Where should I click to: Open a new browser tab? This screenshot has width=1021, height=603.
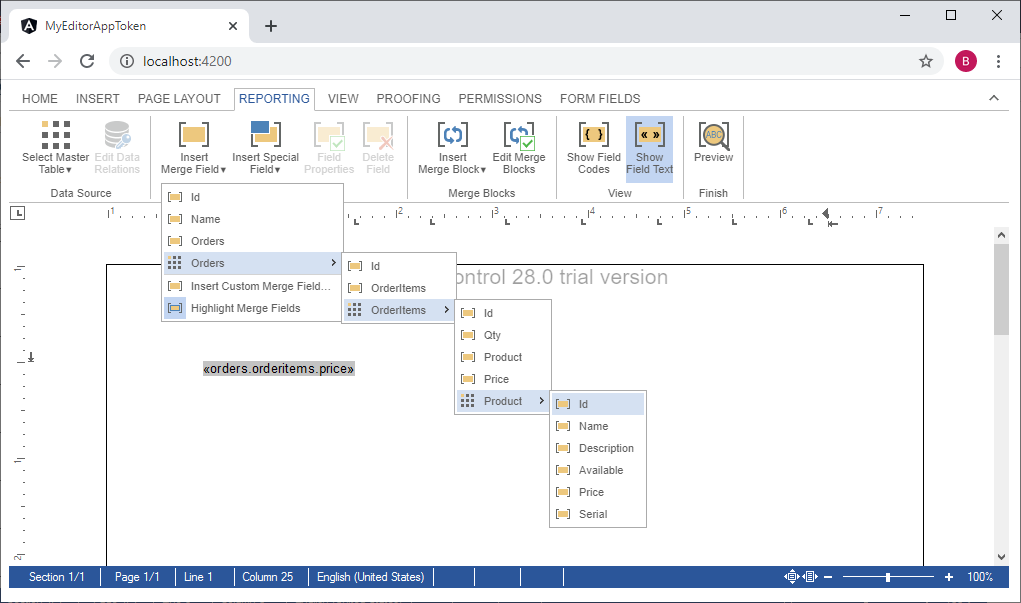pyautogui.click(x=271, y=26)
